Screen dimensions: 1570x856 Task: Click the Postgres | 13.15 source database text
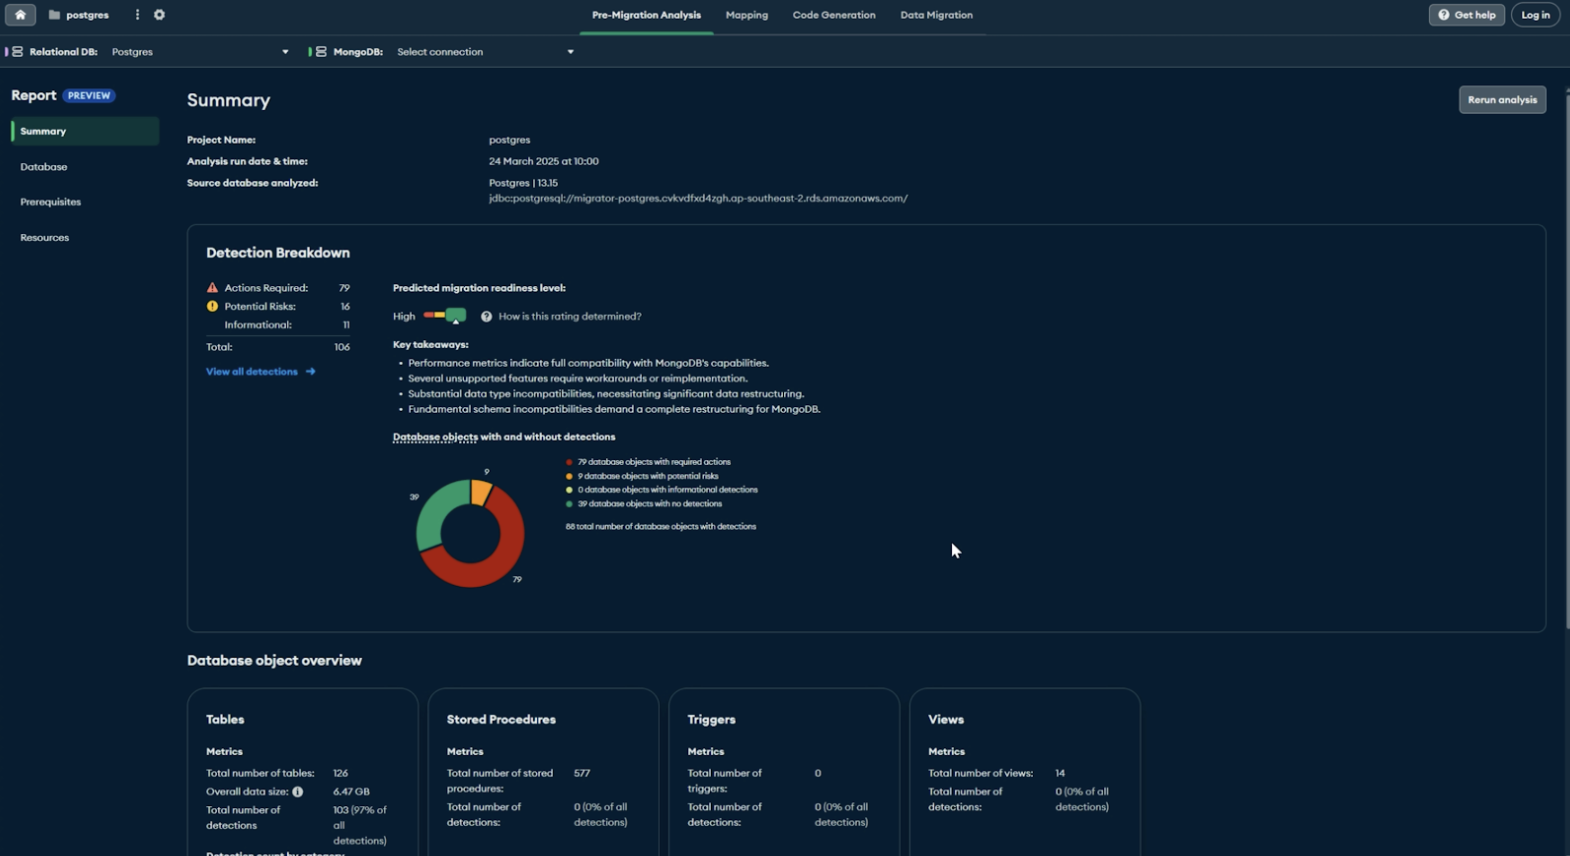[523, 183]
